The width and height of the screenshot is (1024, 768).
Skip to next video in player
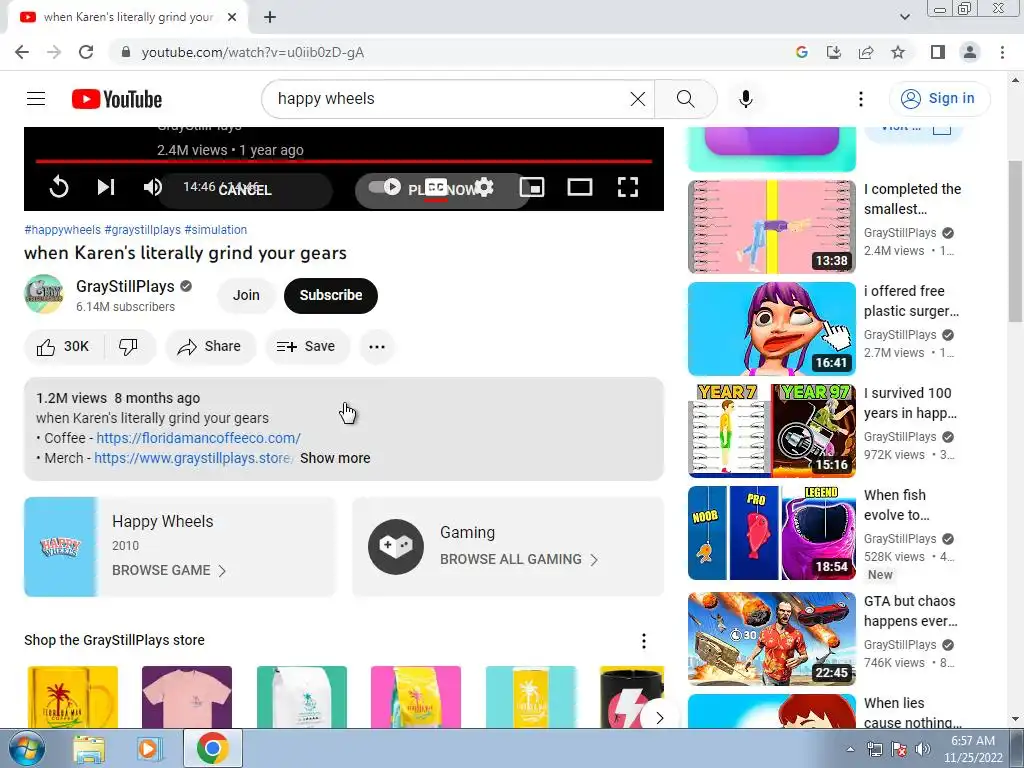[x=106, y=187]
